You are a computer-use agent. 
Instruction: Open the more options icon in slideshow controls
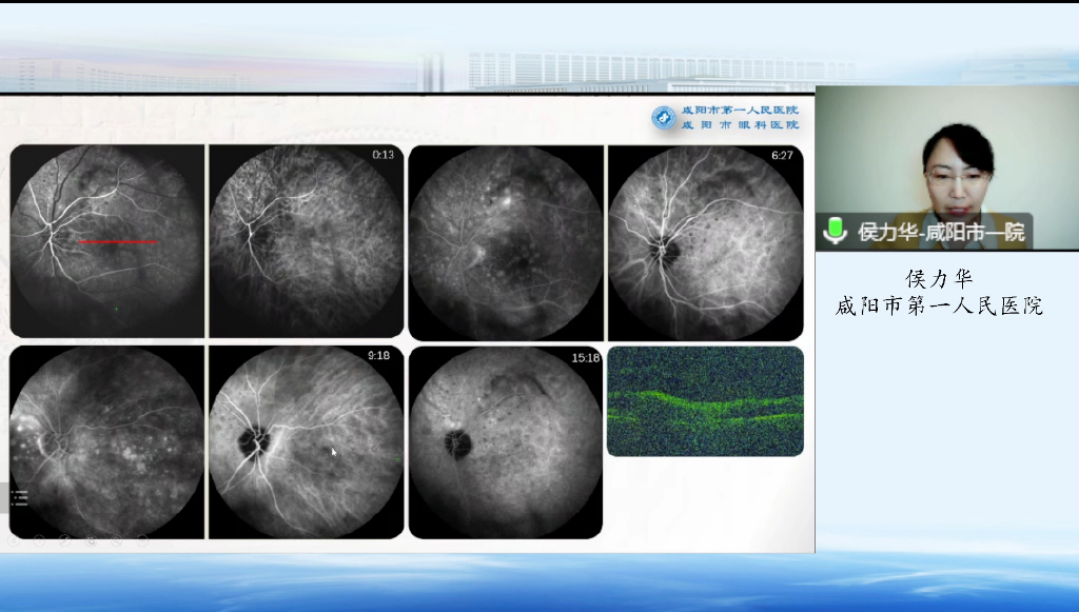tap(142, 540)
